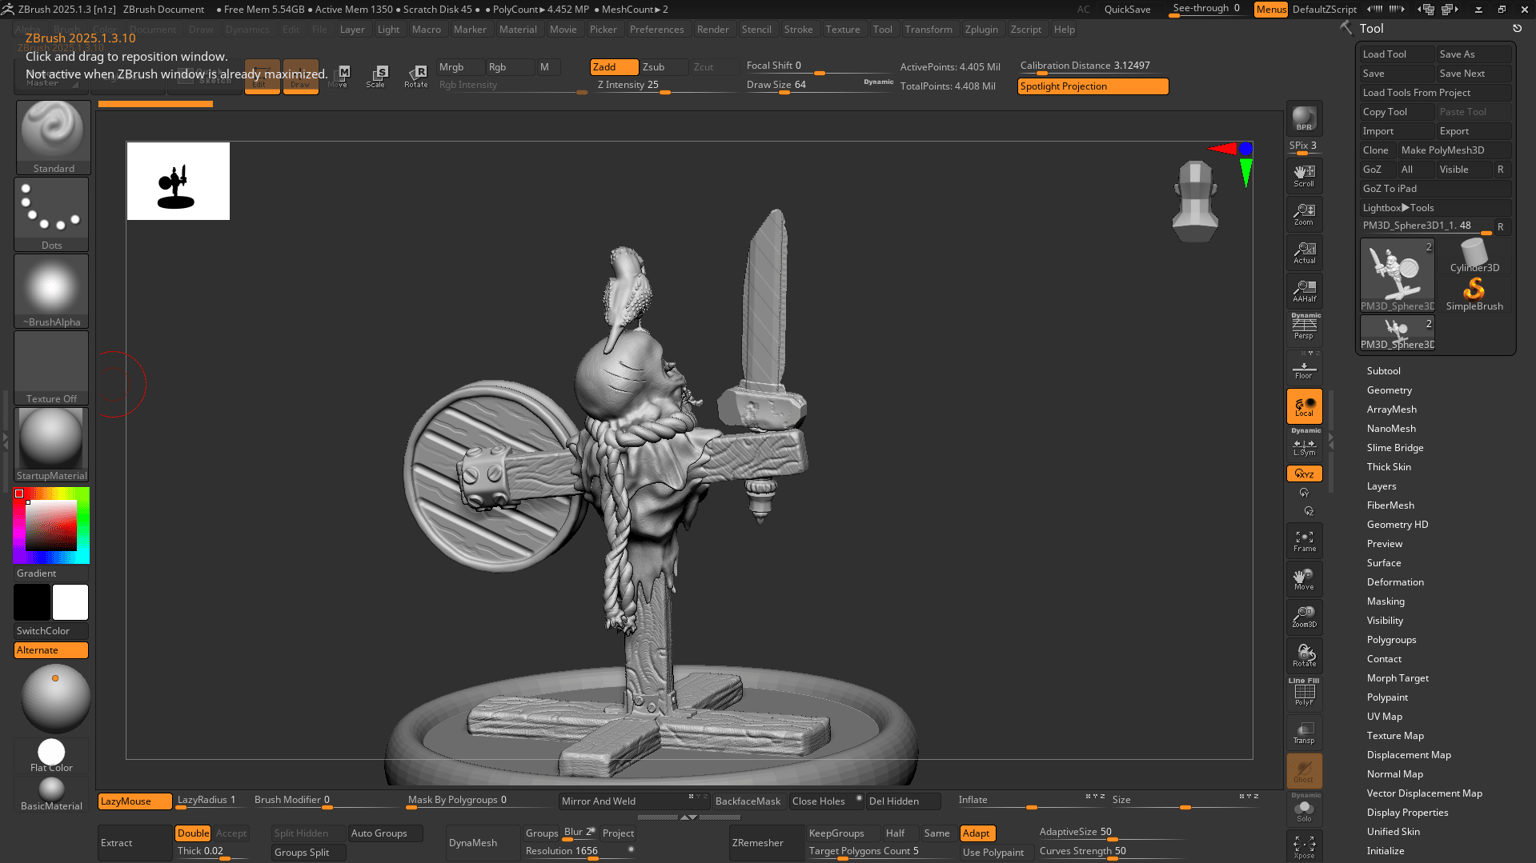Toggle Local symmetry mode
1536x863 pixels.
[1304, 407]
